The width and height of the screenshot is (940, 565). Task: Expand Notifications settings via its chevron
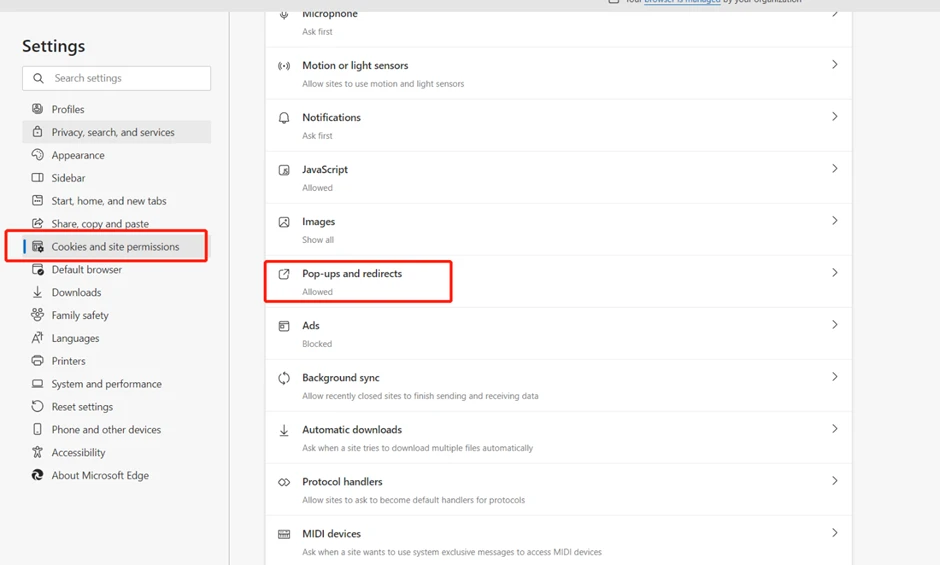pyautogui.click(x=834, y=116)
